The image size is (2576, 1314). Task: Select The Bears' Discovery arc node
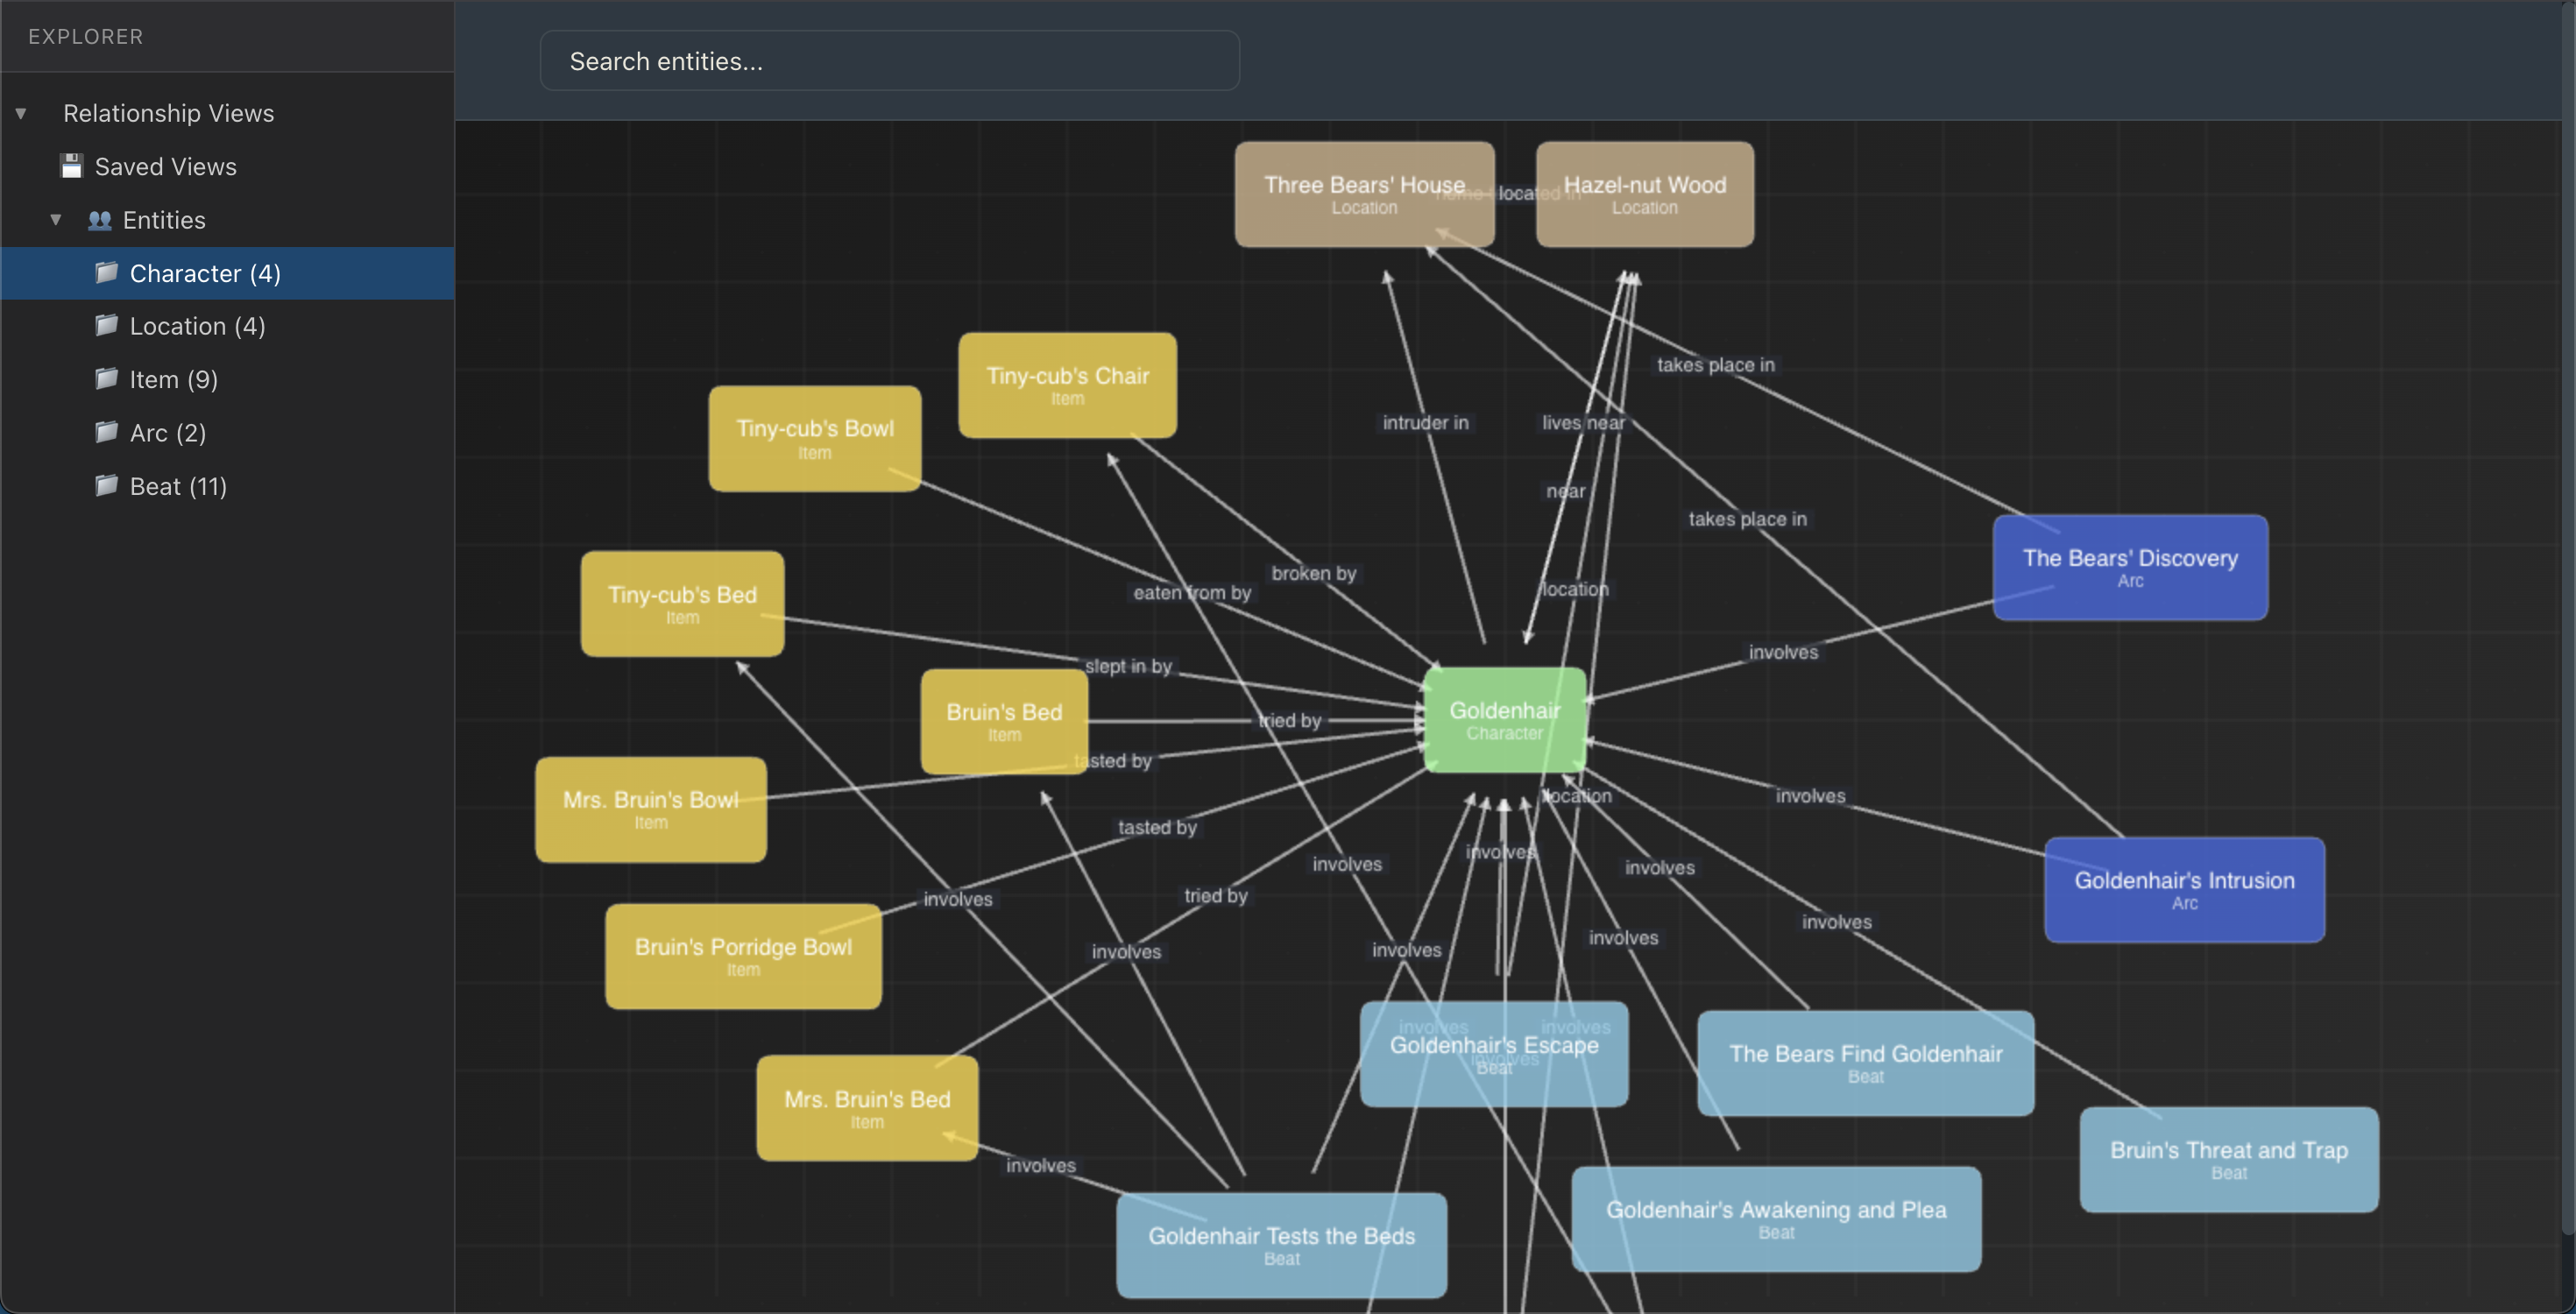2129,567
